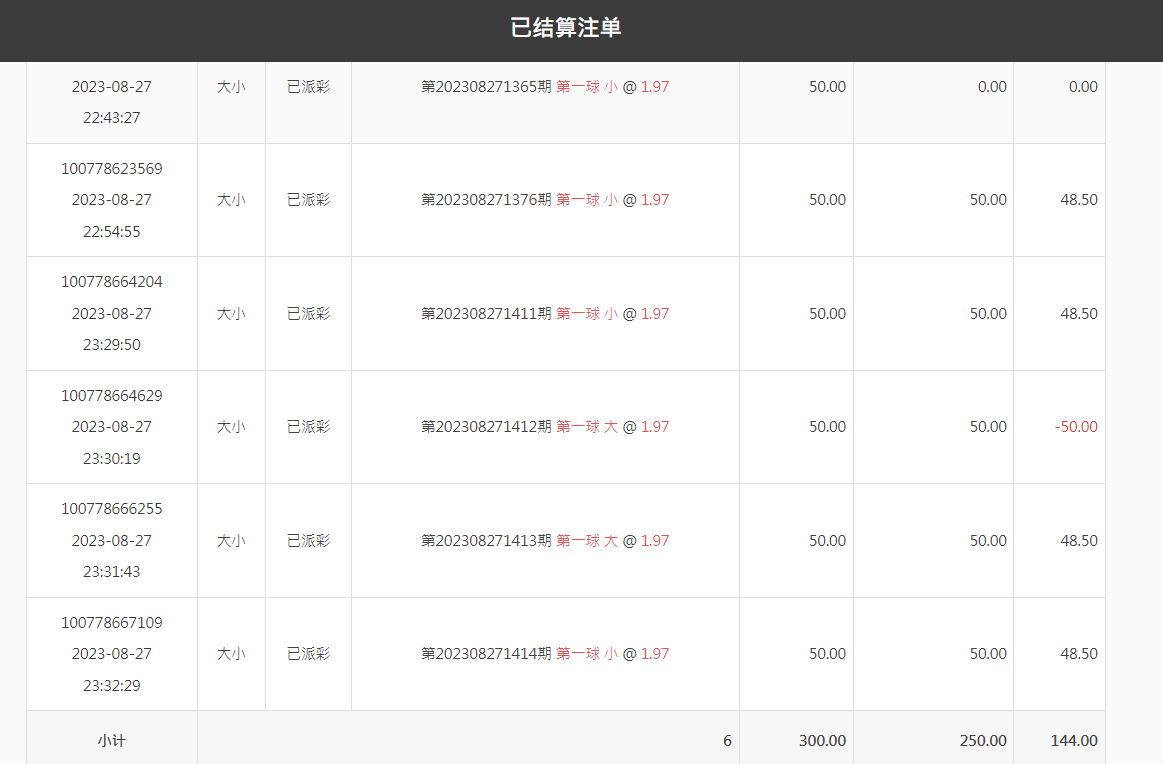The height and width of the screenshot is (764, 1163).
Task: Click the 23:30:19 timestamp
Action: [x=112, y=458]
